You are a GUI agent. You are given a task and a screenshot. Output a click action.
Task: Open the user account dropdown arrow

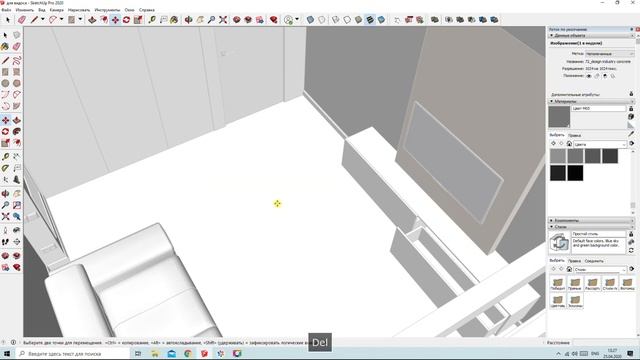pos(297,19)
